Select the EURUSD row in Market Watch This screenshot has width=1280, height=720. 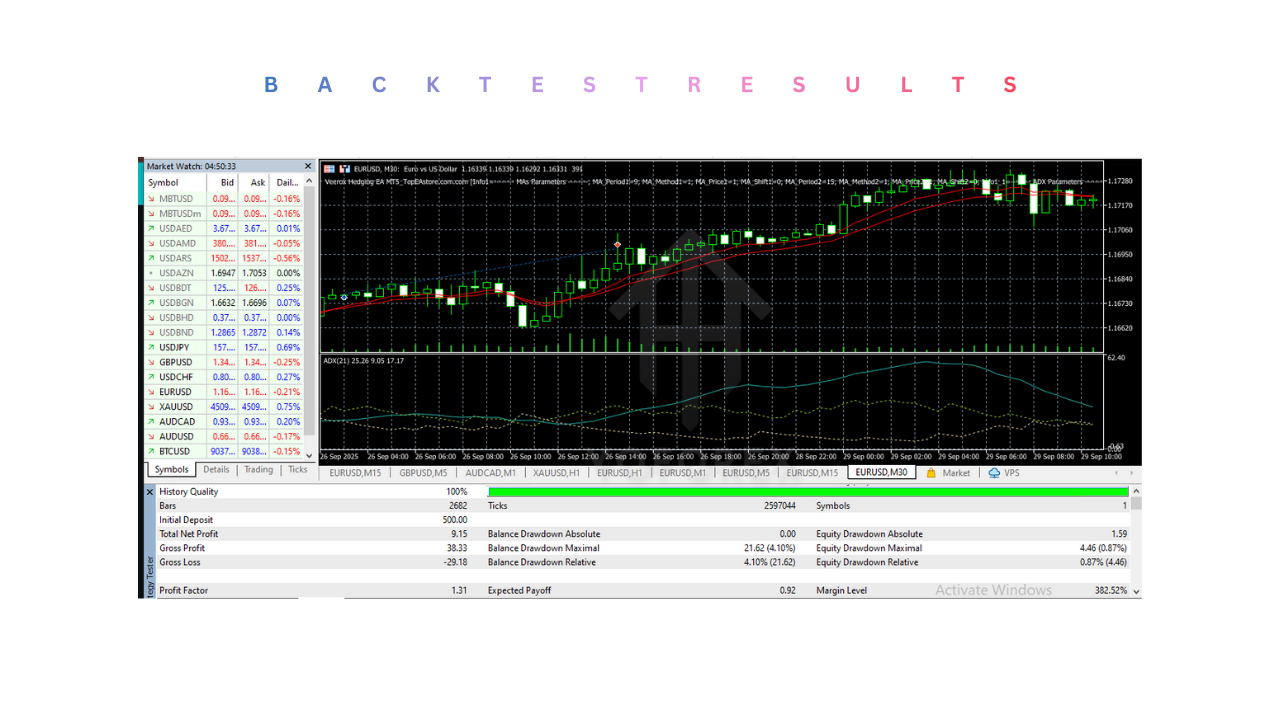[x=176, y=392]
